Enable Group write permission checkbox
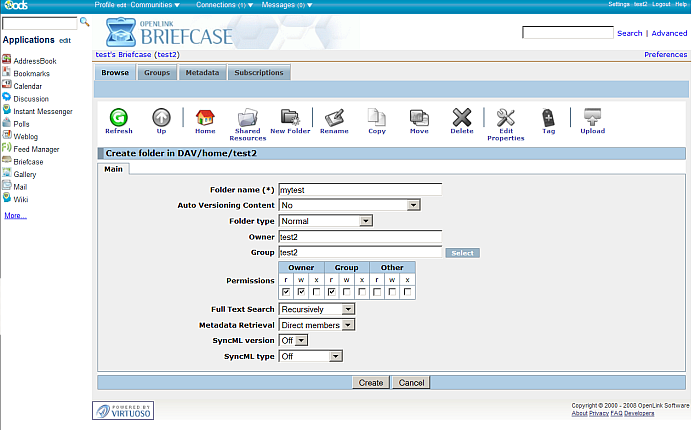Viewport: 700px width, 430px height. point(346,292)
